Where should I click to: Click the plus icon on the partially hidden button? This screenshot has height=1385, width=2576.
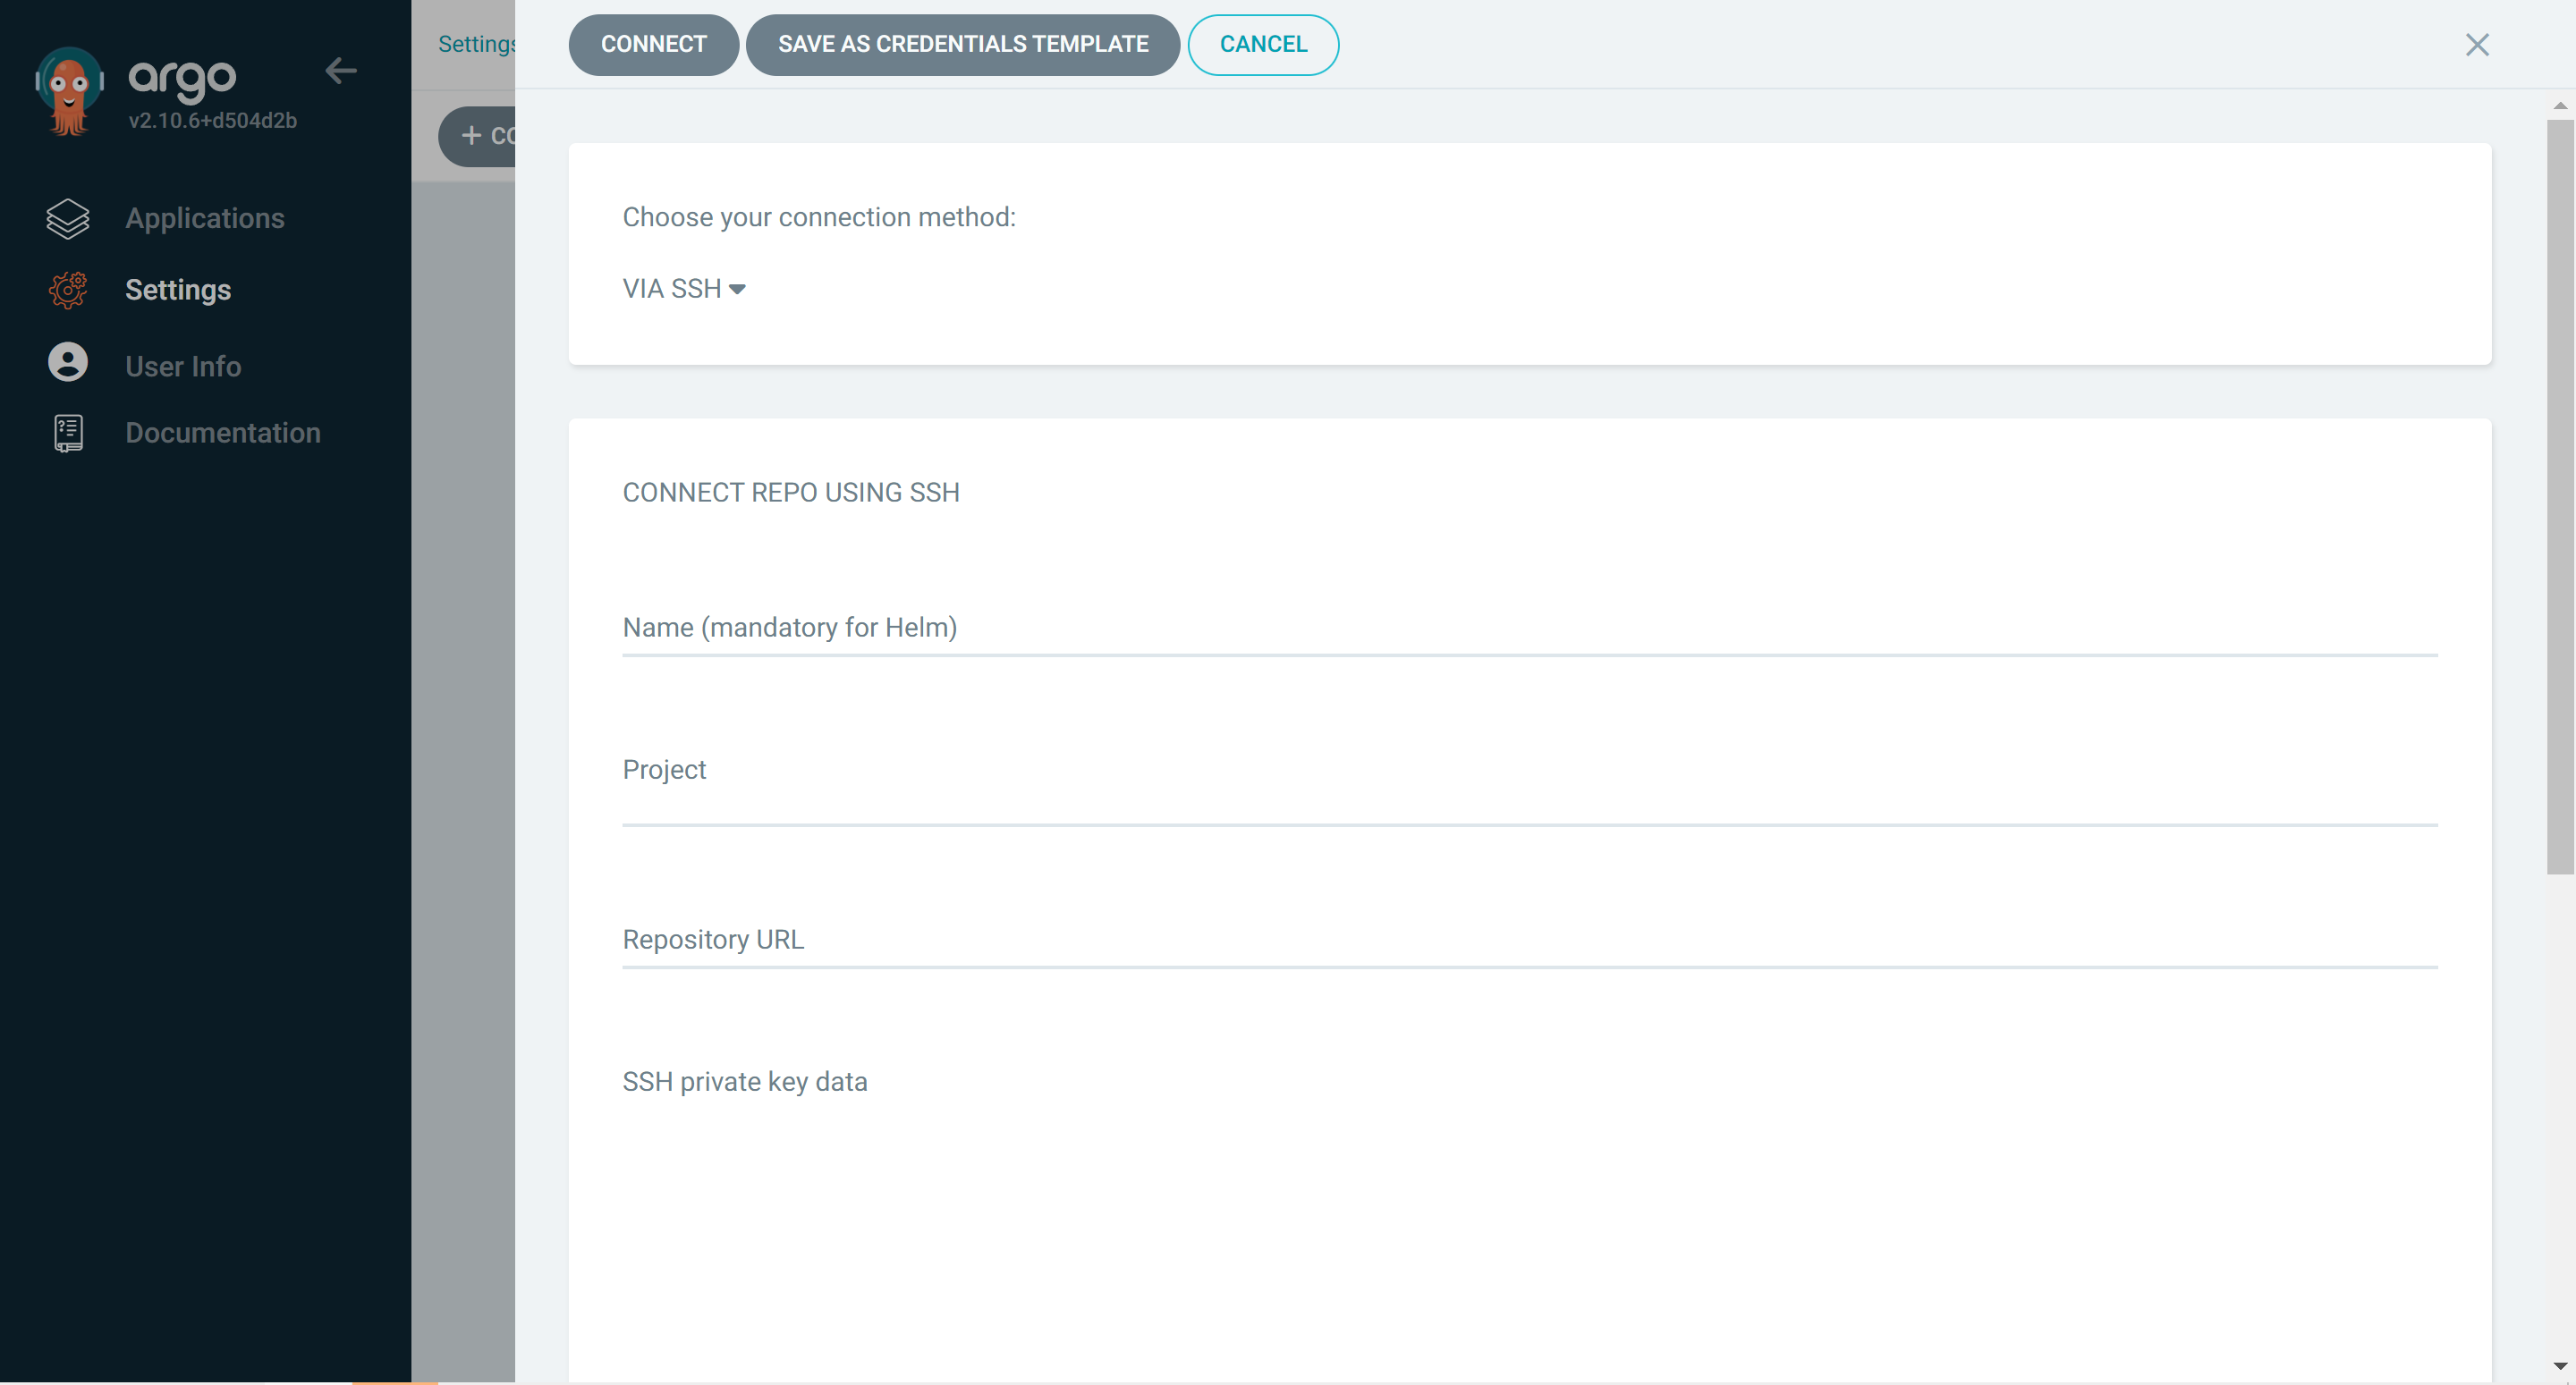tap(471, 136)
